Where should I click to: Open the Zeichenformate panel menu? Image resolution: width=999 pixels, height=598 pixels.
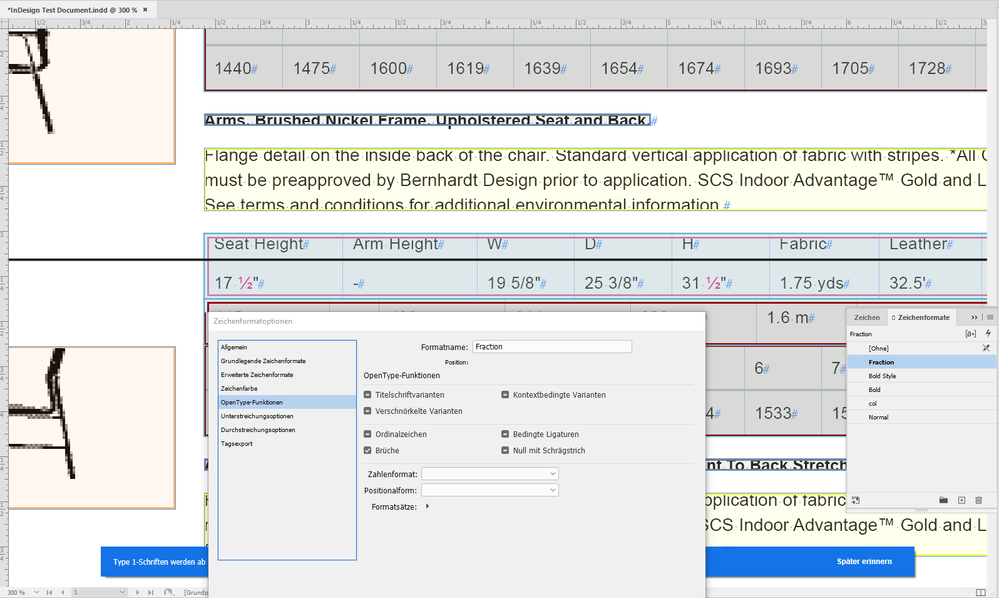(991, 317)
